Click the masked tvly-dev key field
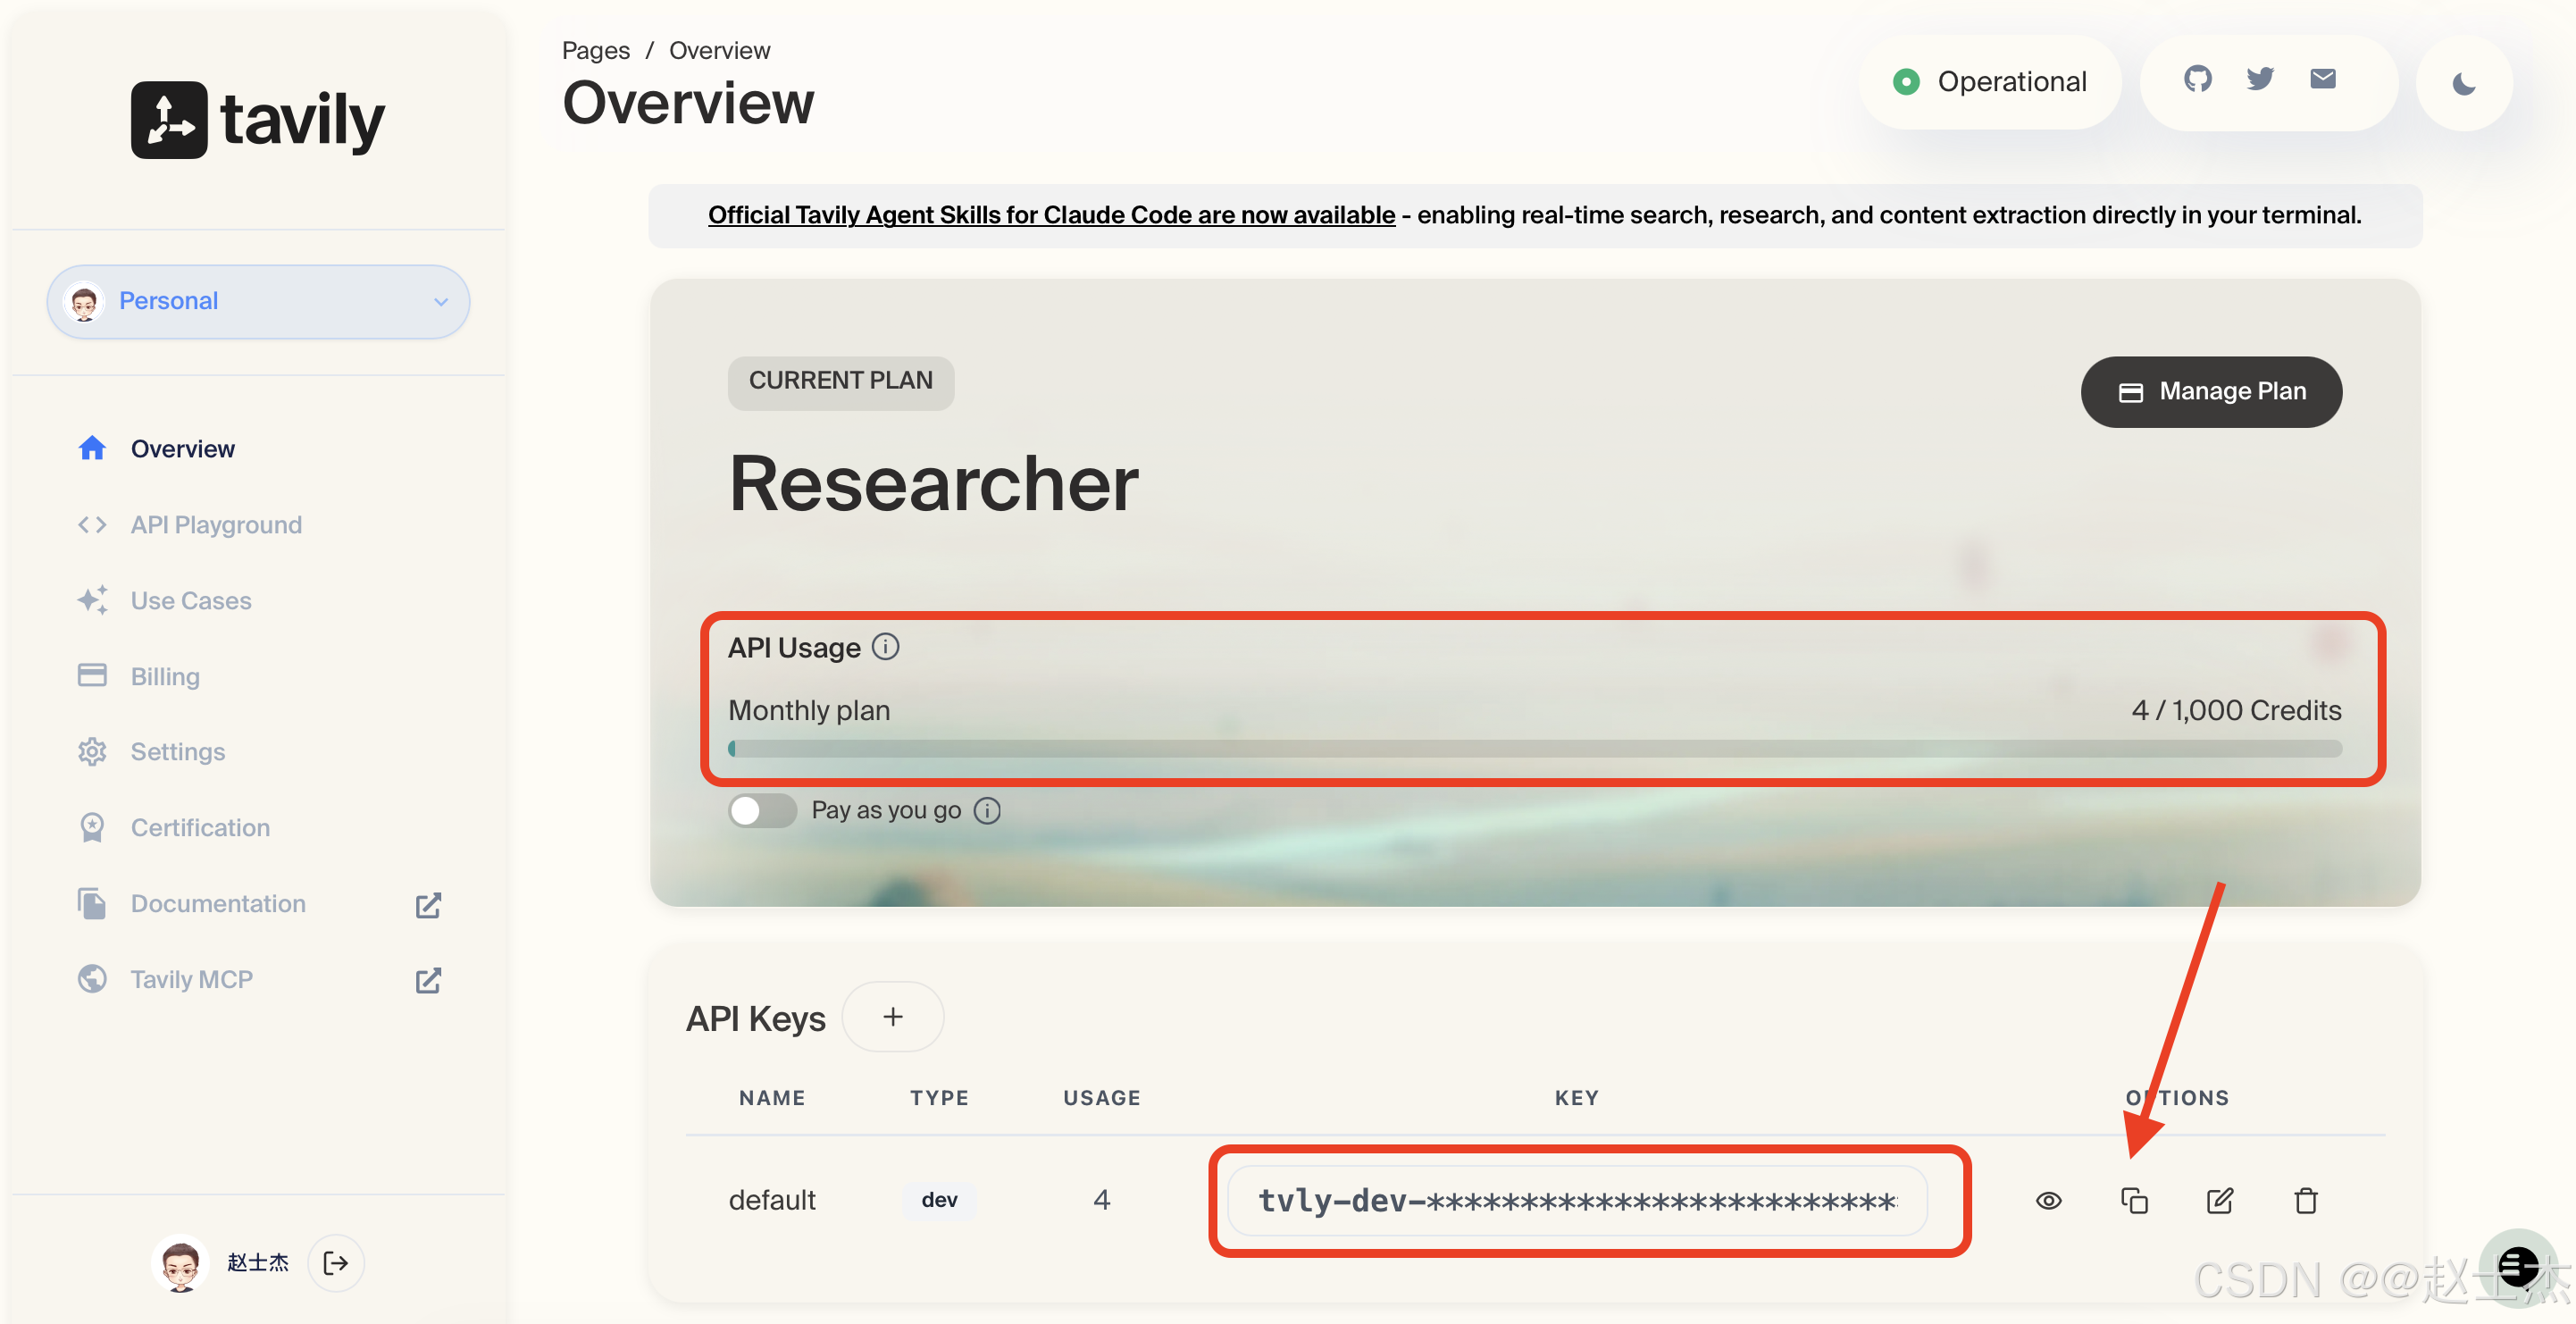The height and width of the screenshot is (1324, 2576). (x=1577, y=1200)
